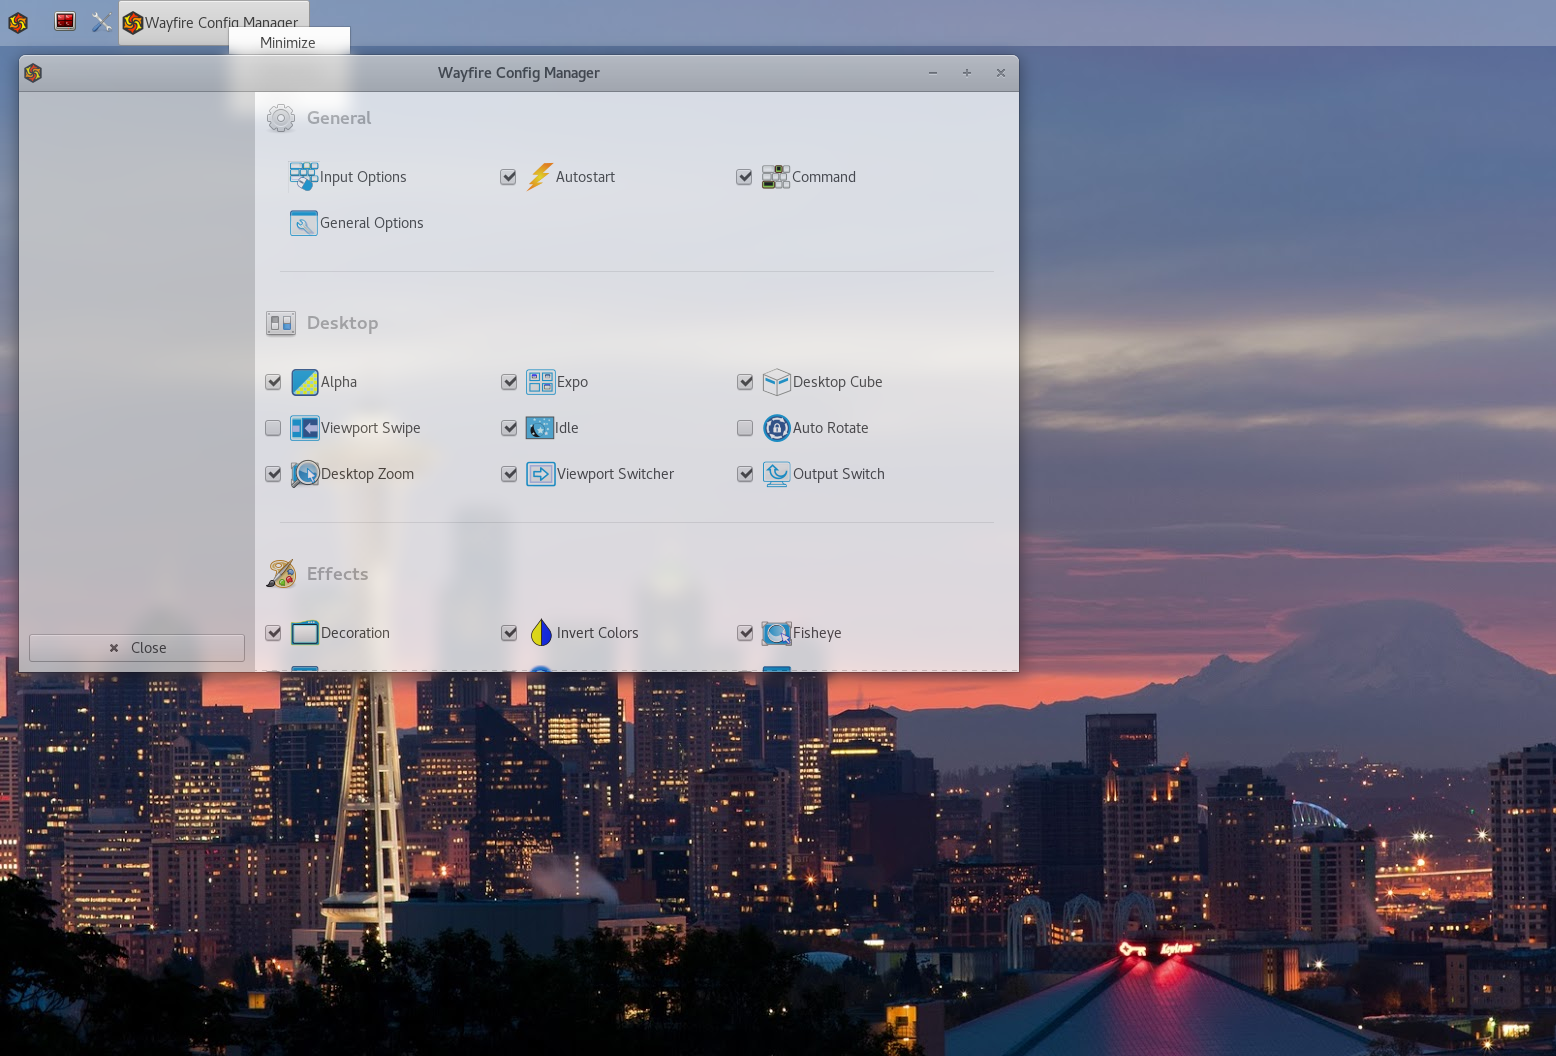Select Minimize from the taskbar menu
Viewport: 1556px width, 1056px height.
click(x=288, y=42)
